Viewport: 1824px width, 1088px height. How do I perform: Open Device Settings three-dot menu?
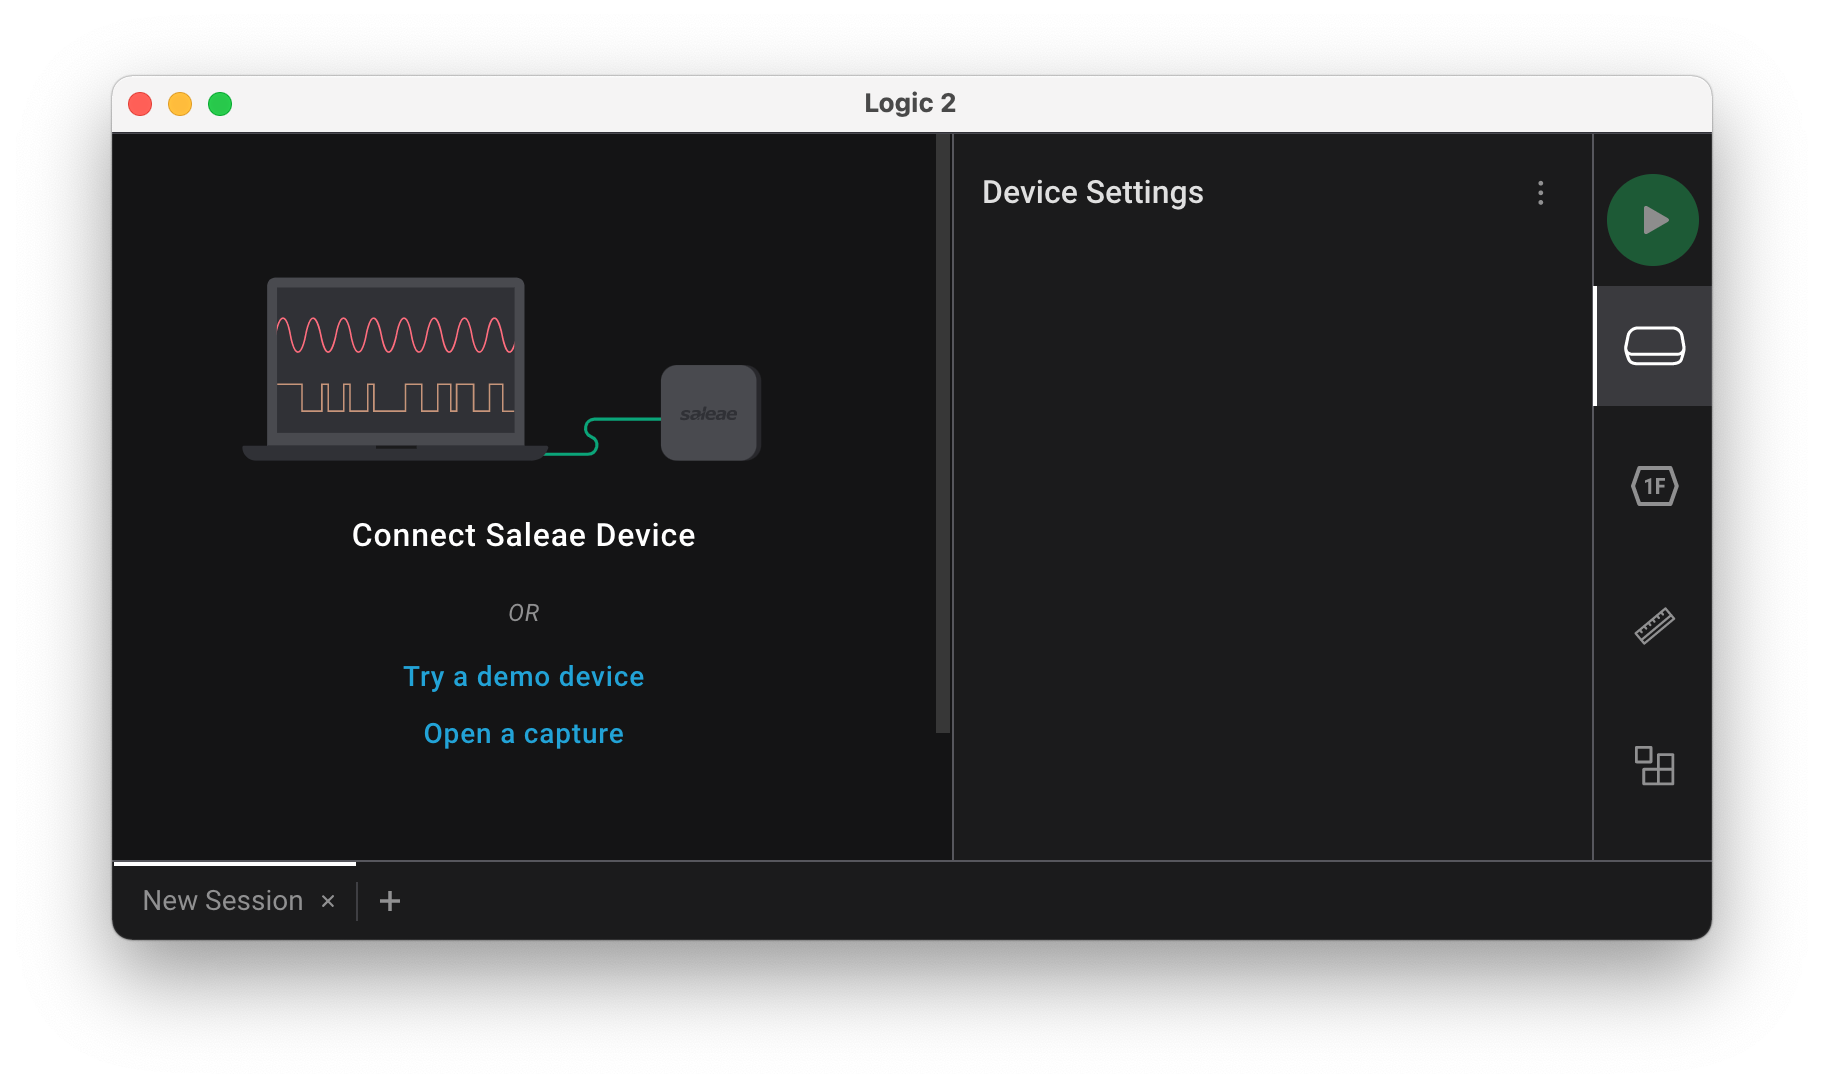coord(1540,193)
